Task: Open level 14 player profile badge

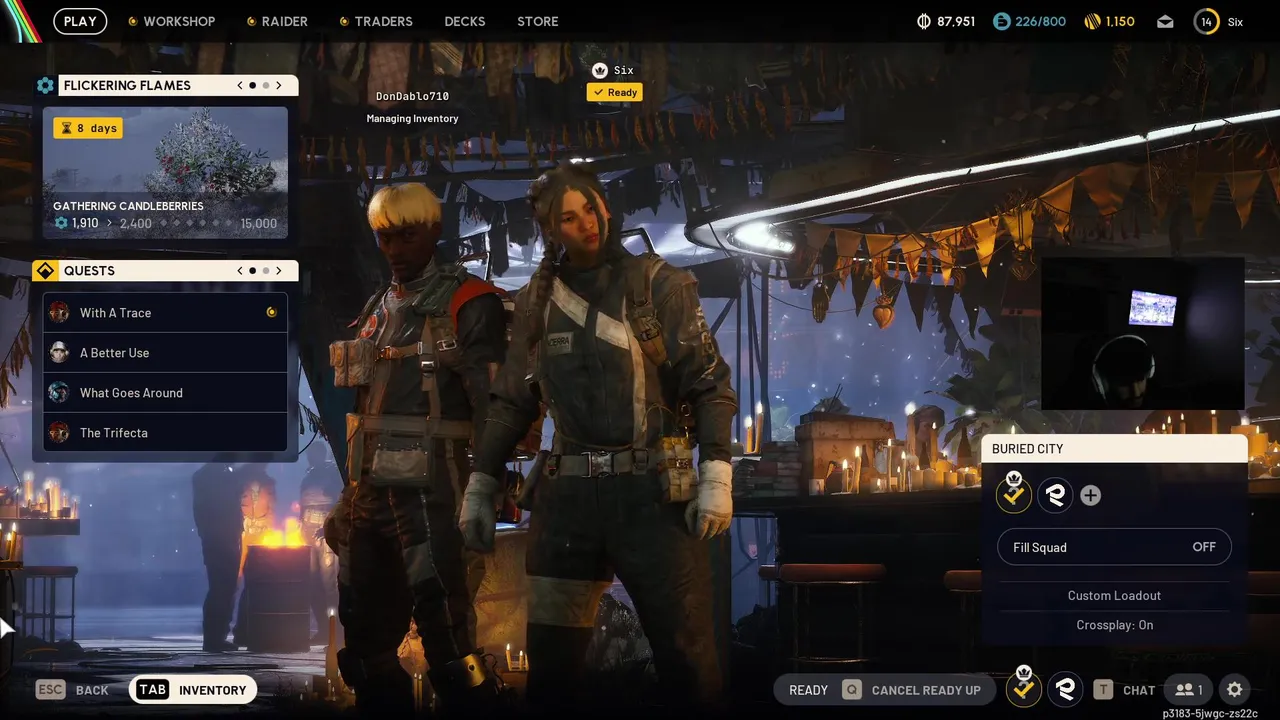Action: pyautogui.click(x=1207, y=21)
